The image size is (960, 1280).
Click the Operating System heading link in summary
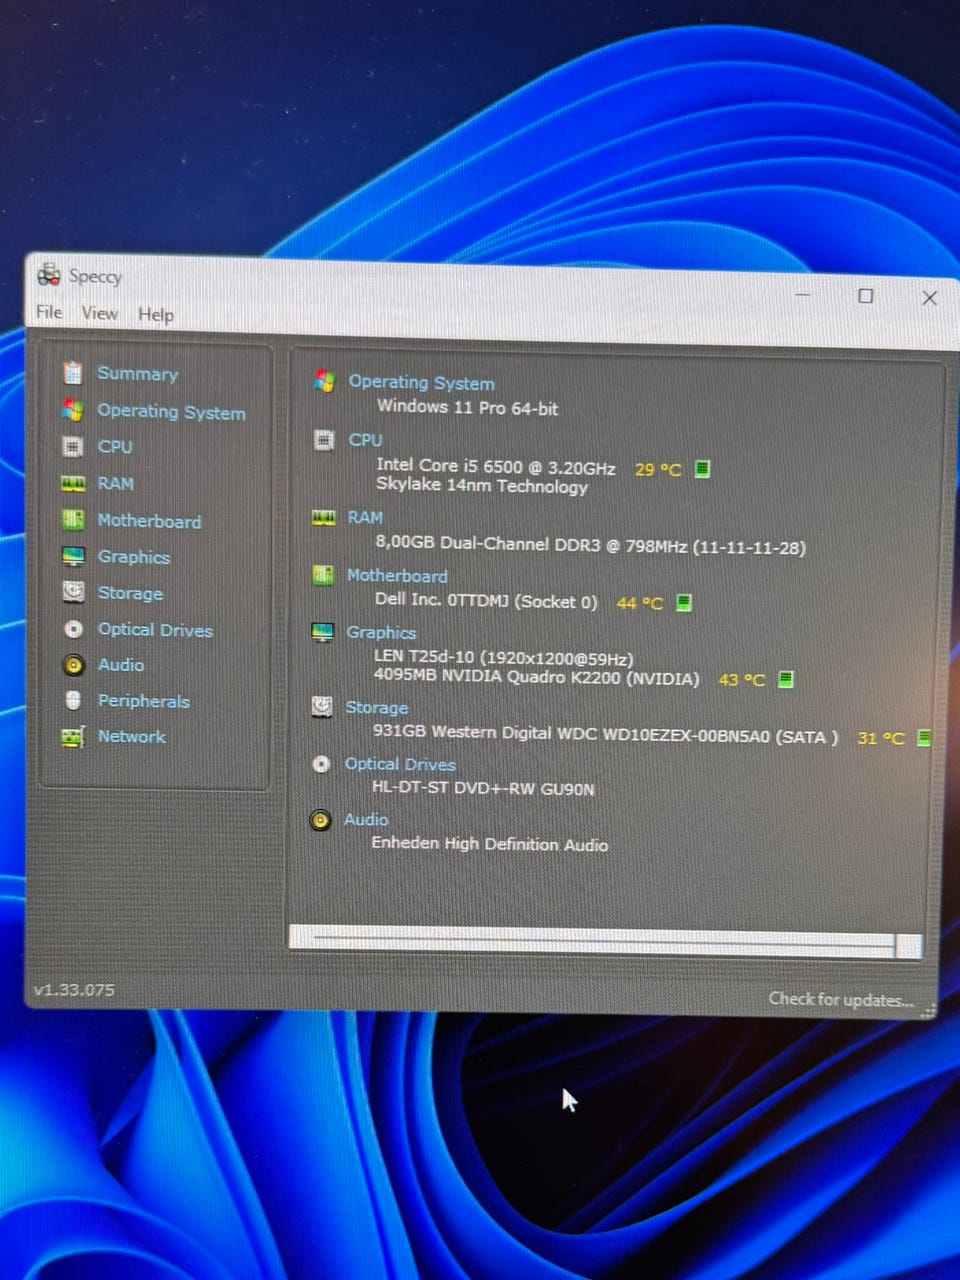tap(421, 382)
